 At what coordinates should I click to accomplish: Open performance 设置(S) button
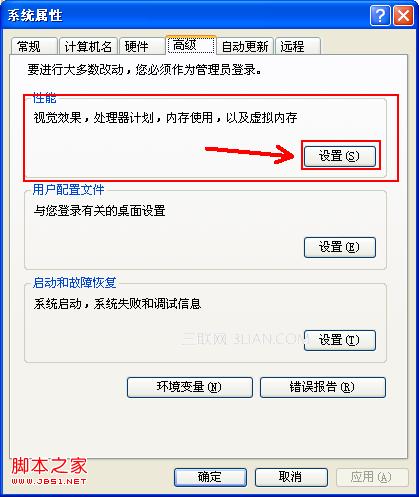tap(340, 156)
